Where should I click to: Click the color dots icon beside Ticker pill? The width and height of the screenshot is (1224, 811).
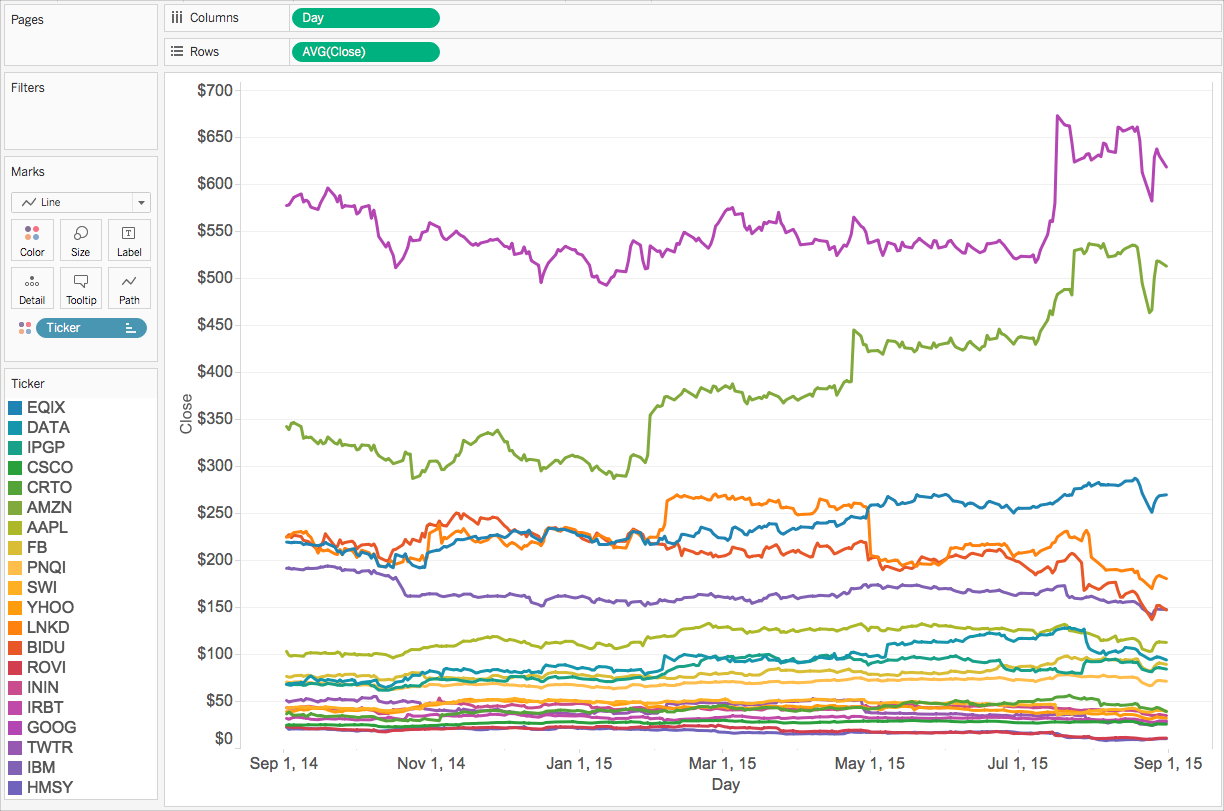(25, 328)
